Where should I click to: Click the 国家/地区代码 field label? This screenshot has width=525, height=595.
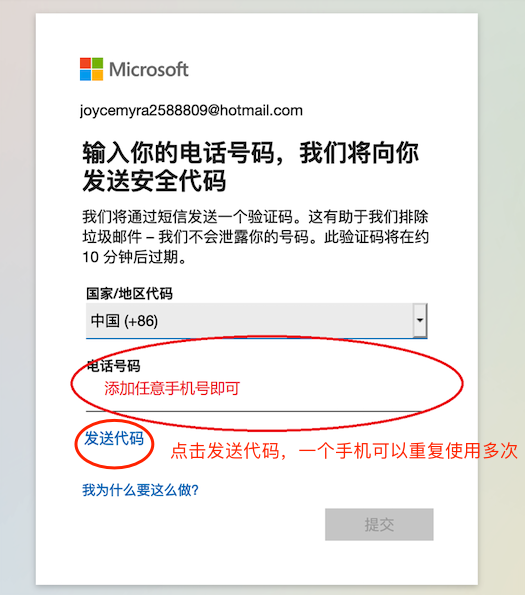[129, 293]
